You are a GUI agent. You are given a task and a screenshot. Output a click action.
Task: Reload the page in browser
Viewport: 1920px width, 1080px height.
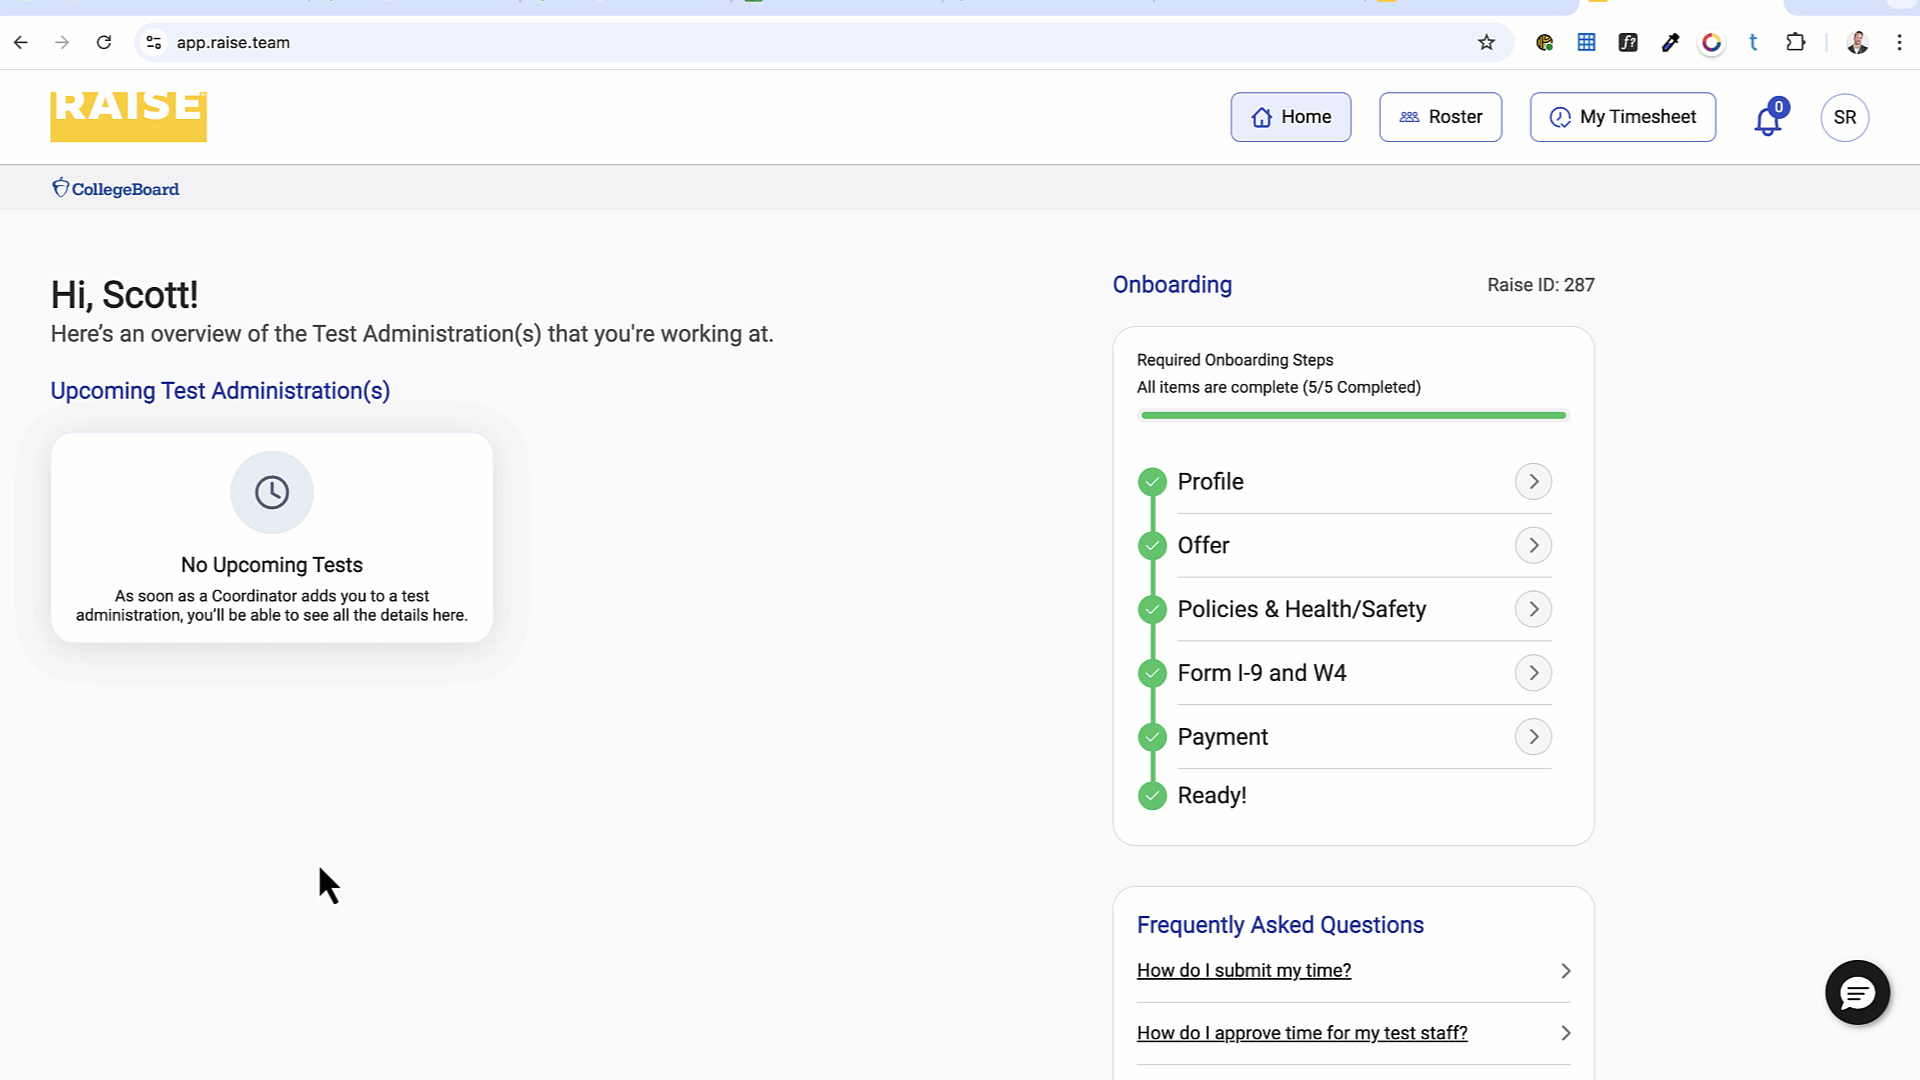pos(104,42)
